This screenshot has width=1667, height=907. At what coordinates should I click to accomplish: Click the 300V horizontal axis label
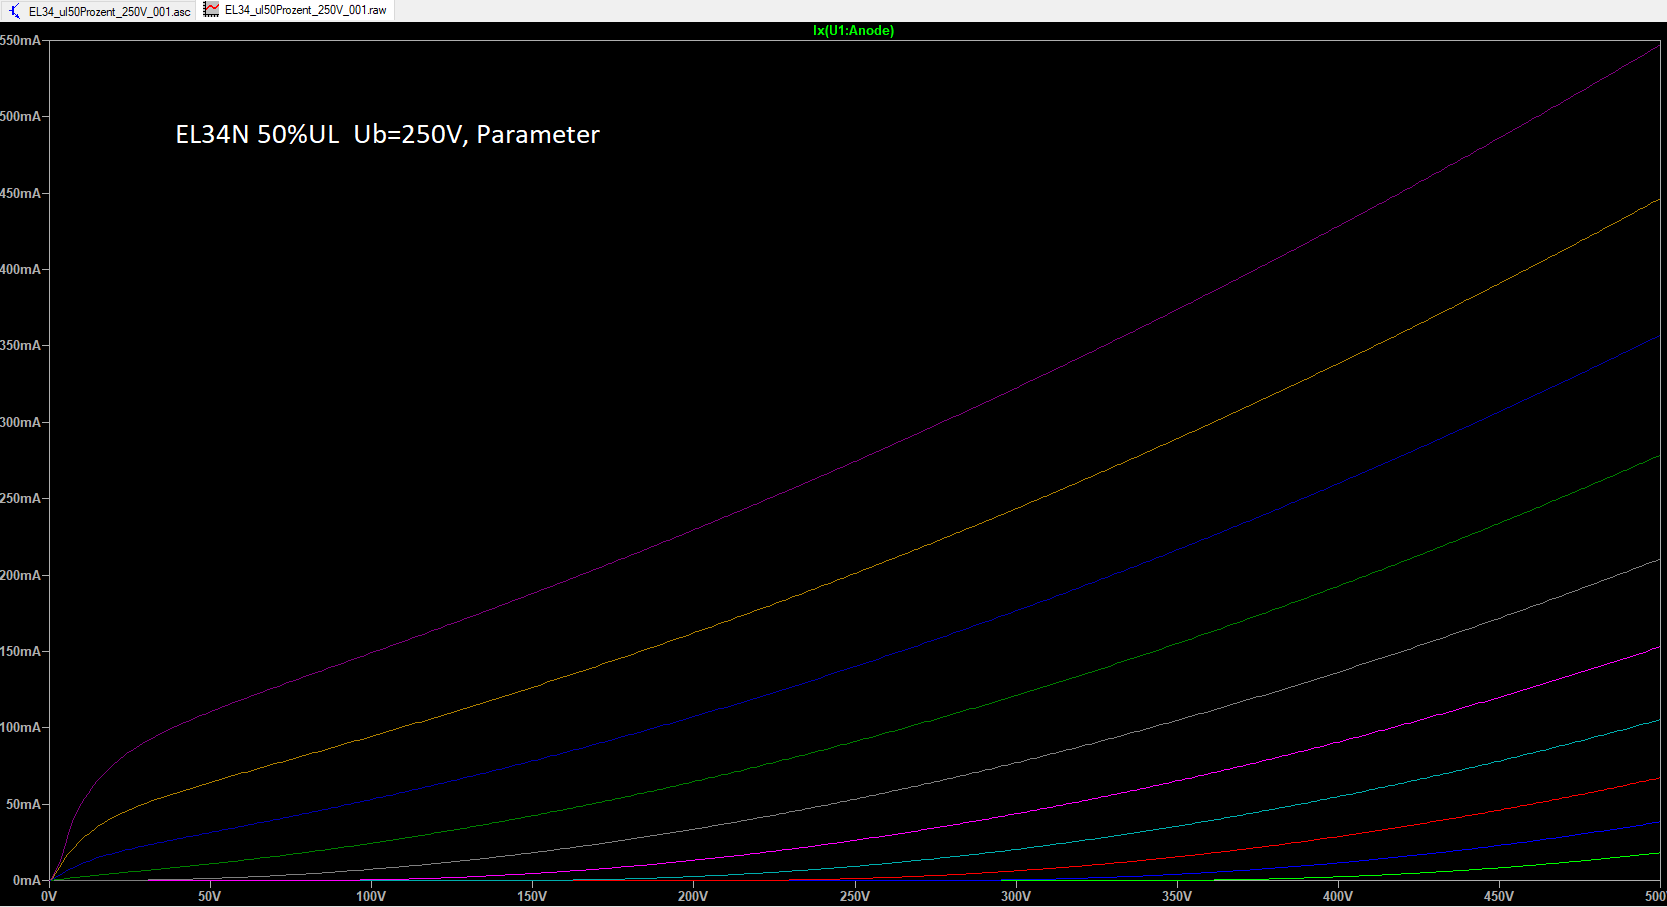pyautogui.click(x=1016, y=896)
